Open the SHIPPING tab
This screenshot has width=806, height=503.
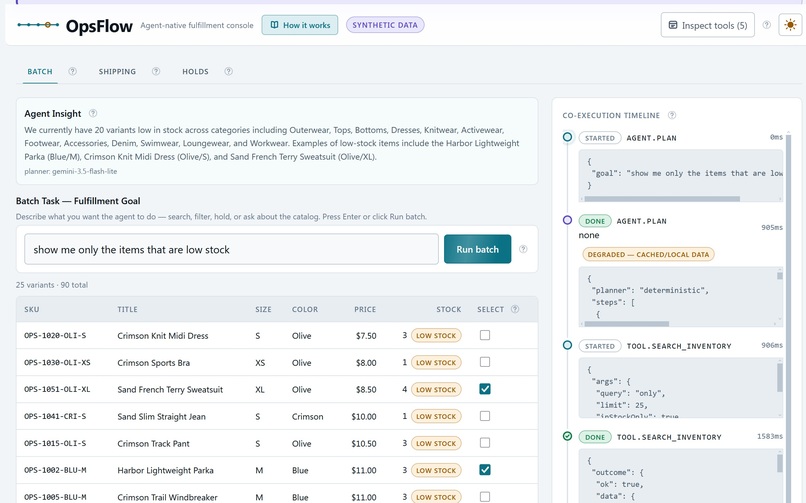(x=117, y=71)
